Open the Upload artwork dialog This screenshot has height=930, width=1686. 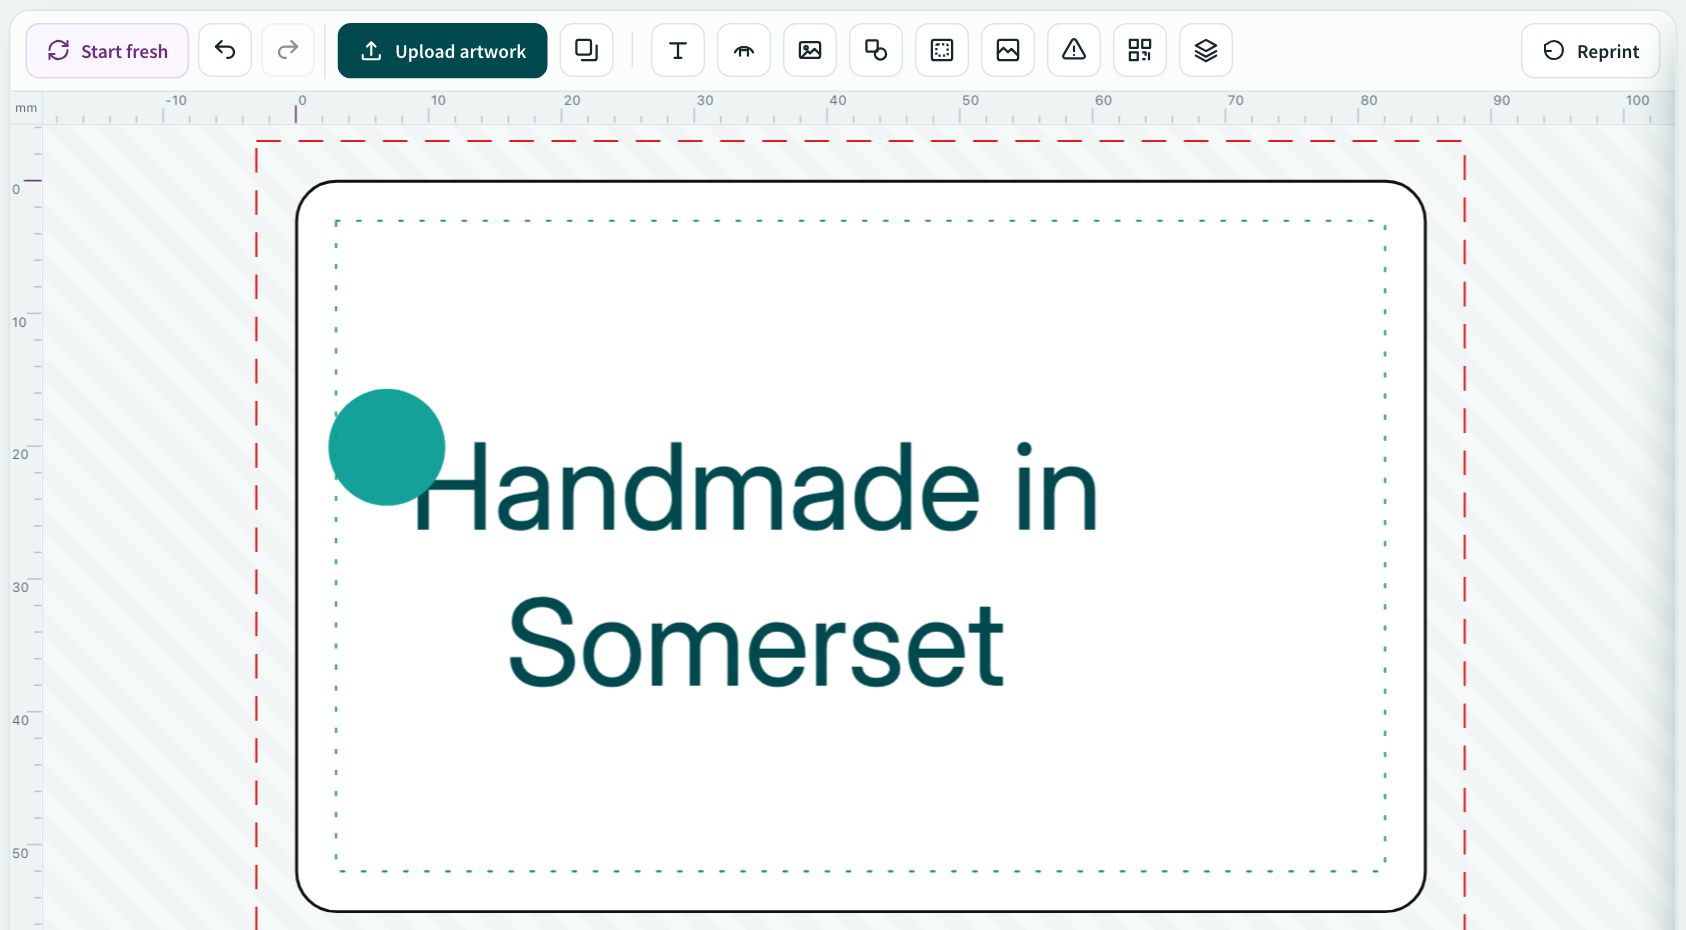pyautogui.click(x=442, y=51)
